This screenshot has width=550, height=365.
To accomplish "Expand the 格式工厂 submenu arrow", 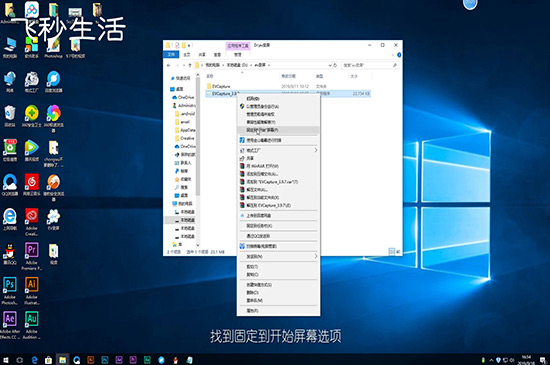I will (316, 150).
